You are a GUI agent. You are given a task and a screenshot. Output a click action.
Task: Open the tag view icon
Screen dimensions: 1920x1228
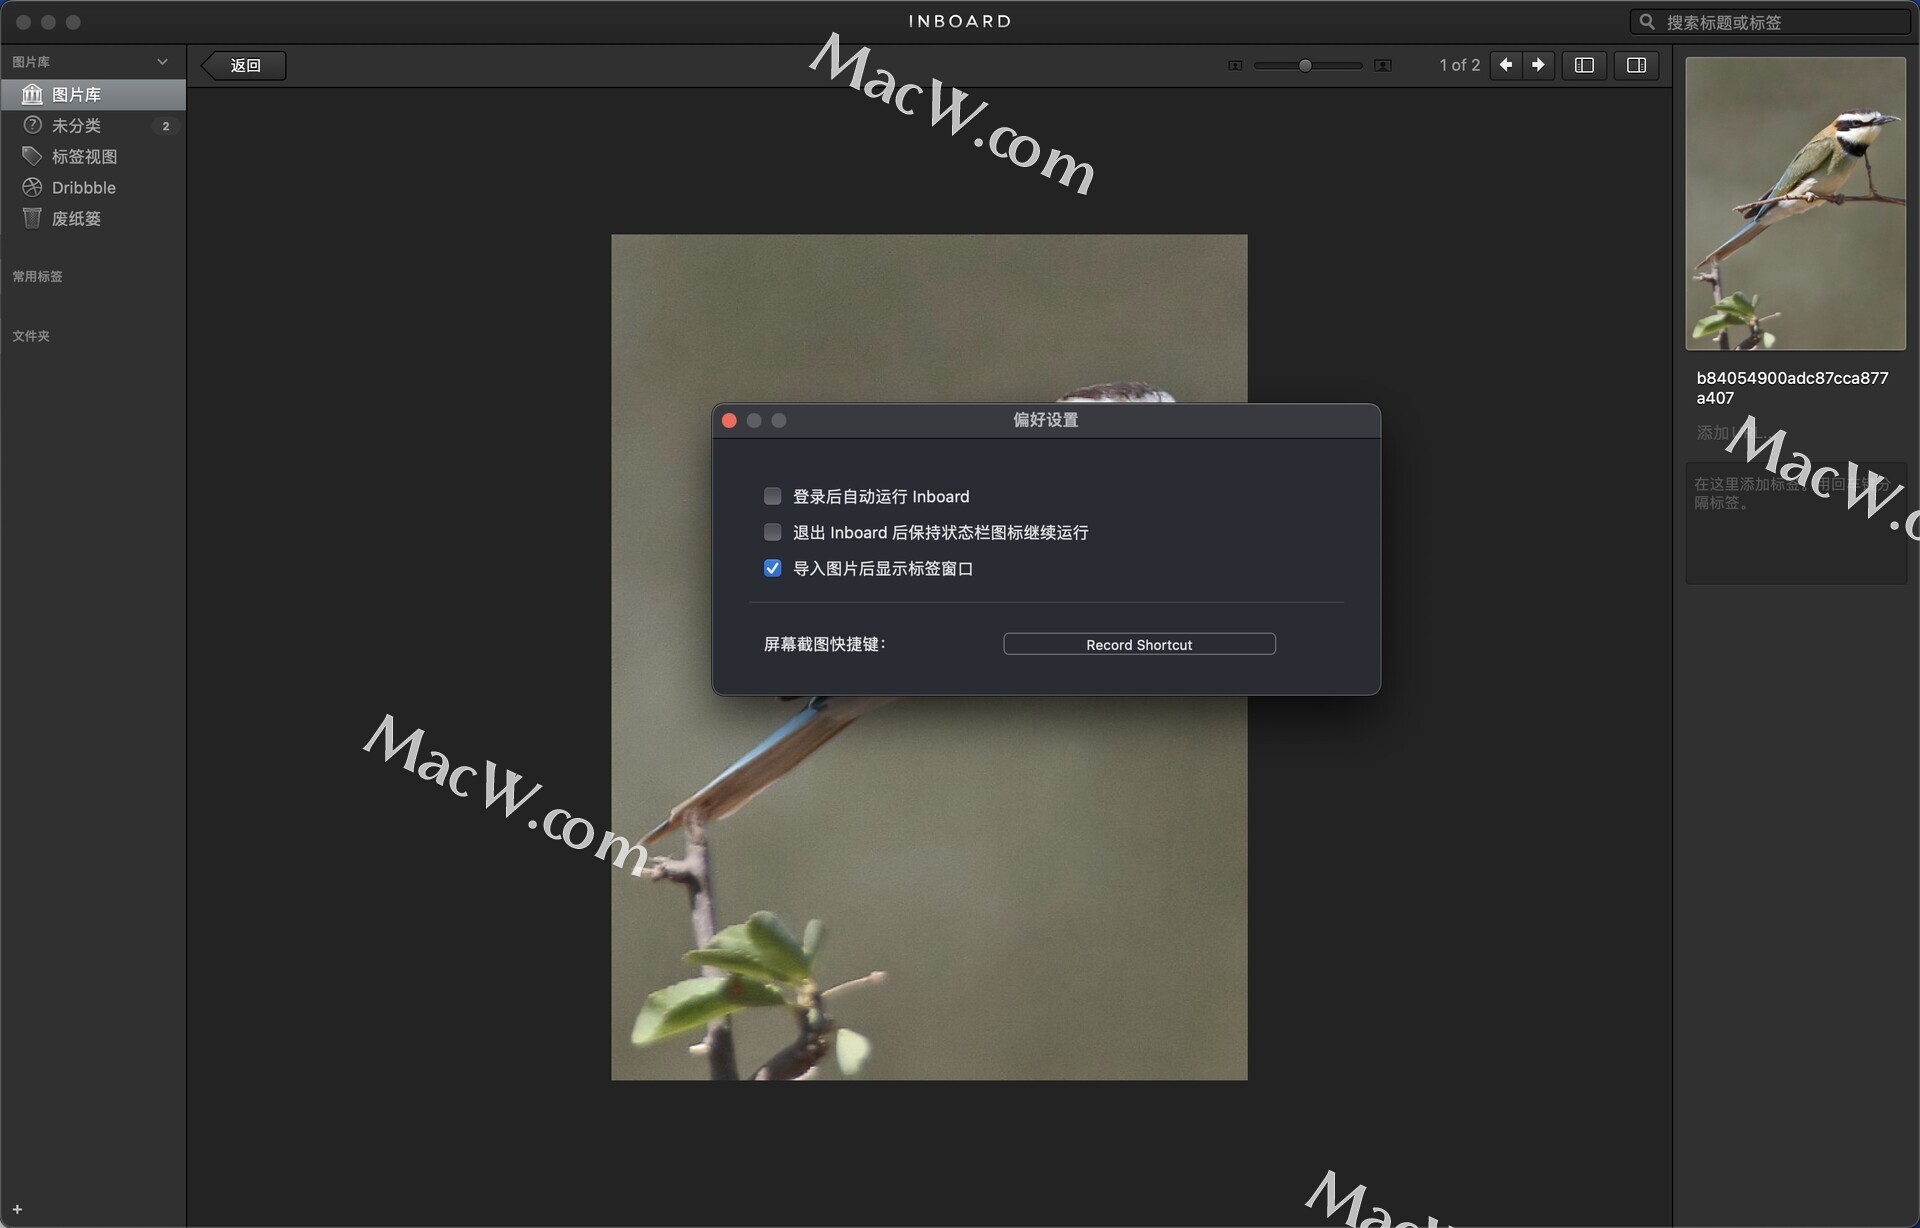pyautogui.click(x=32, y=156)
